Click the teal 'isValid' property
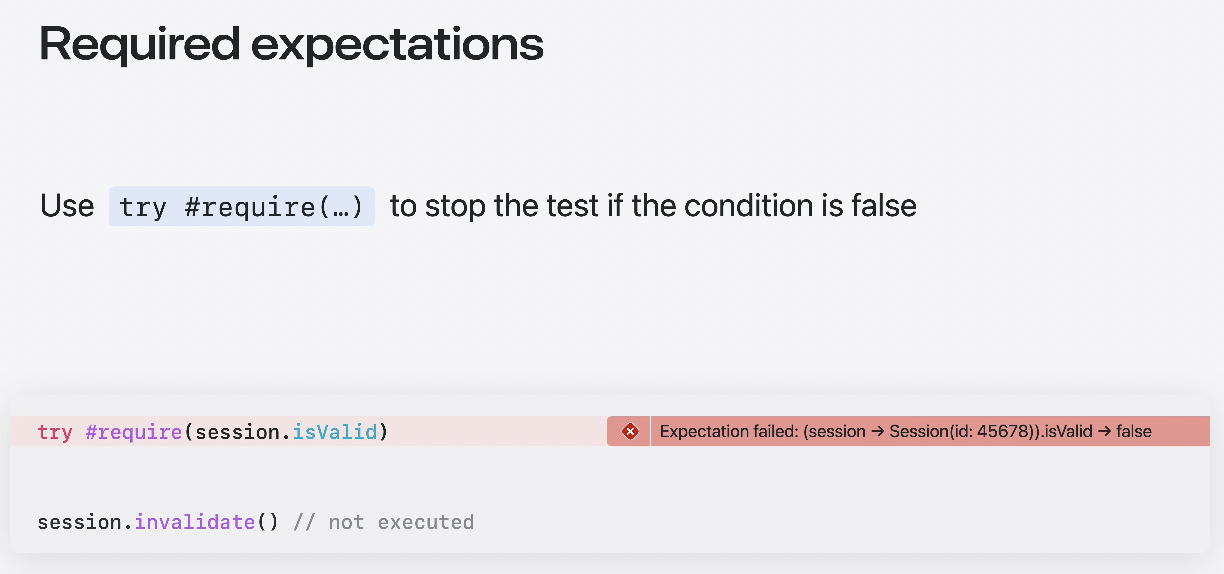Viewport: 1224px width, 574px height. coord(334,432)
